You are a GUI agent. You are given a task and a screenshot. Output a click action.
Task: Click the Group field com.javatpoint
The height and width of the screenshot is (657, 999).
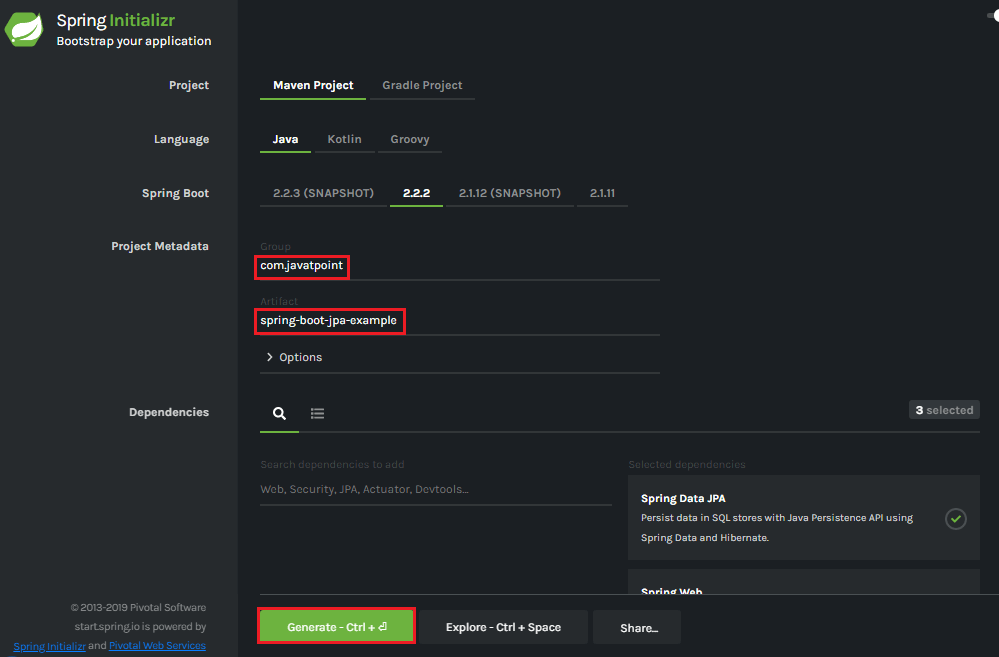[x=459, y=266]
